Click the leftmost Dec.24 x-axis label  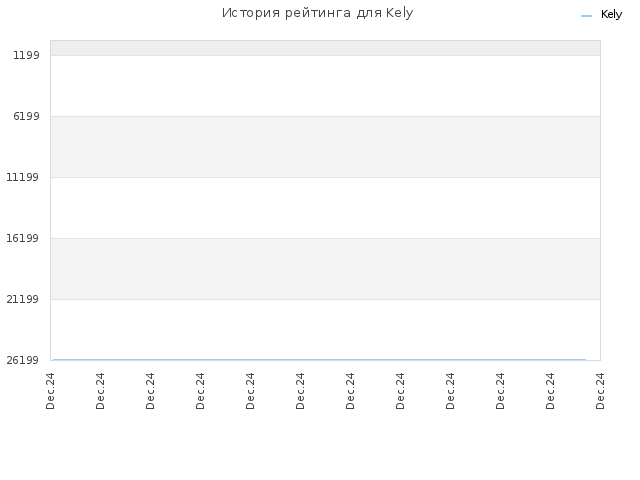50,391
